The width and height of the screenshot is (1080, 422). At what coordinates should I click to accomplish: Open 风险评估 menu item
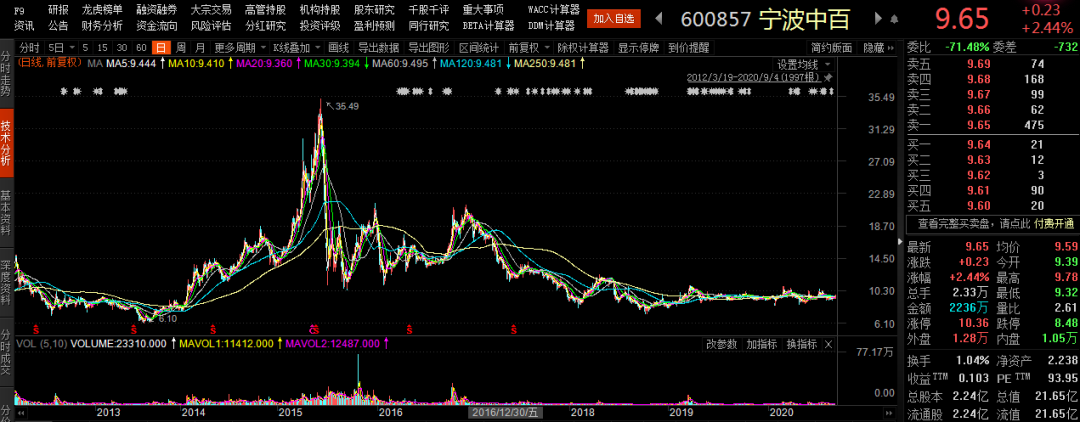tap(211, 26)
